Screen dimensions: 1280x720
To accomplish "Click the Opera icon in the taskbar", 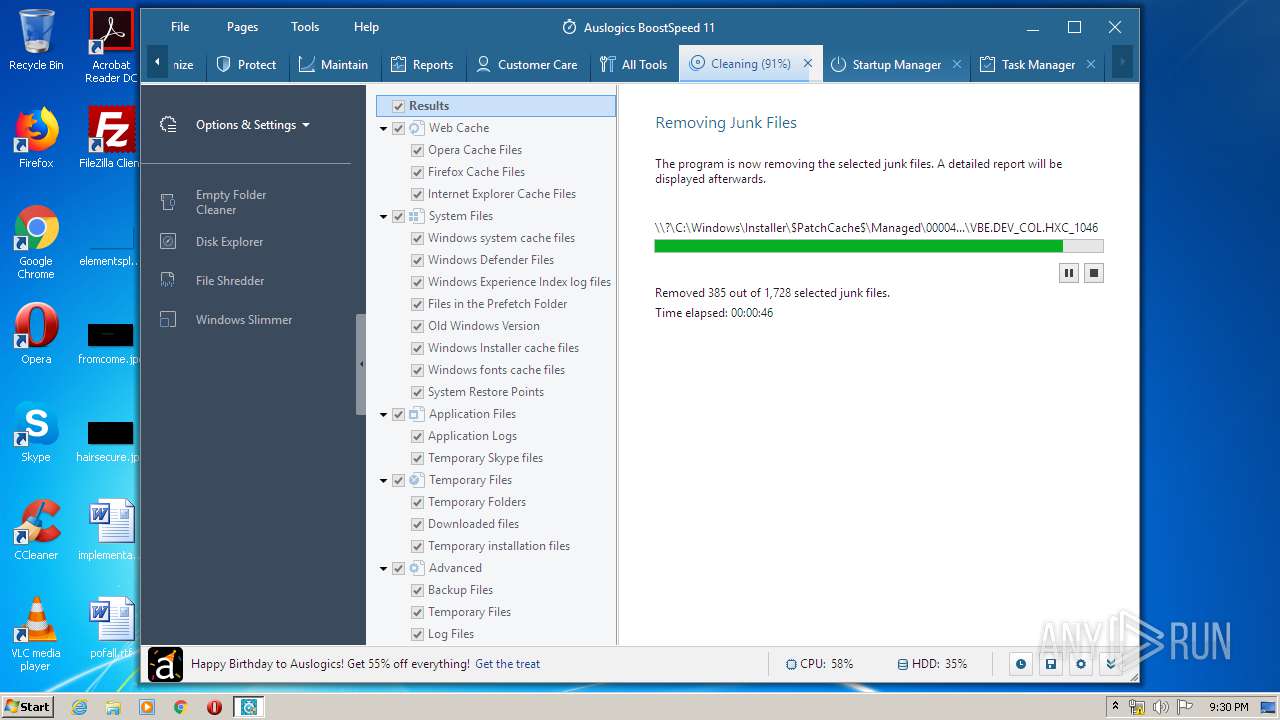I will tap(214, 707).
